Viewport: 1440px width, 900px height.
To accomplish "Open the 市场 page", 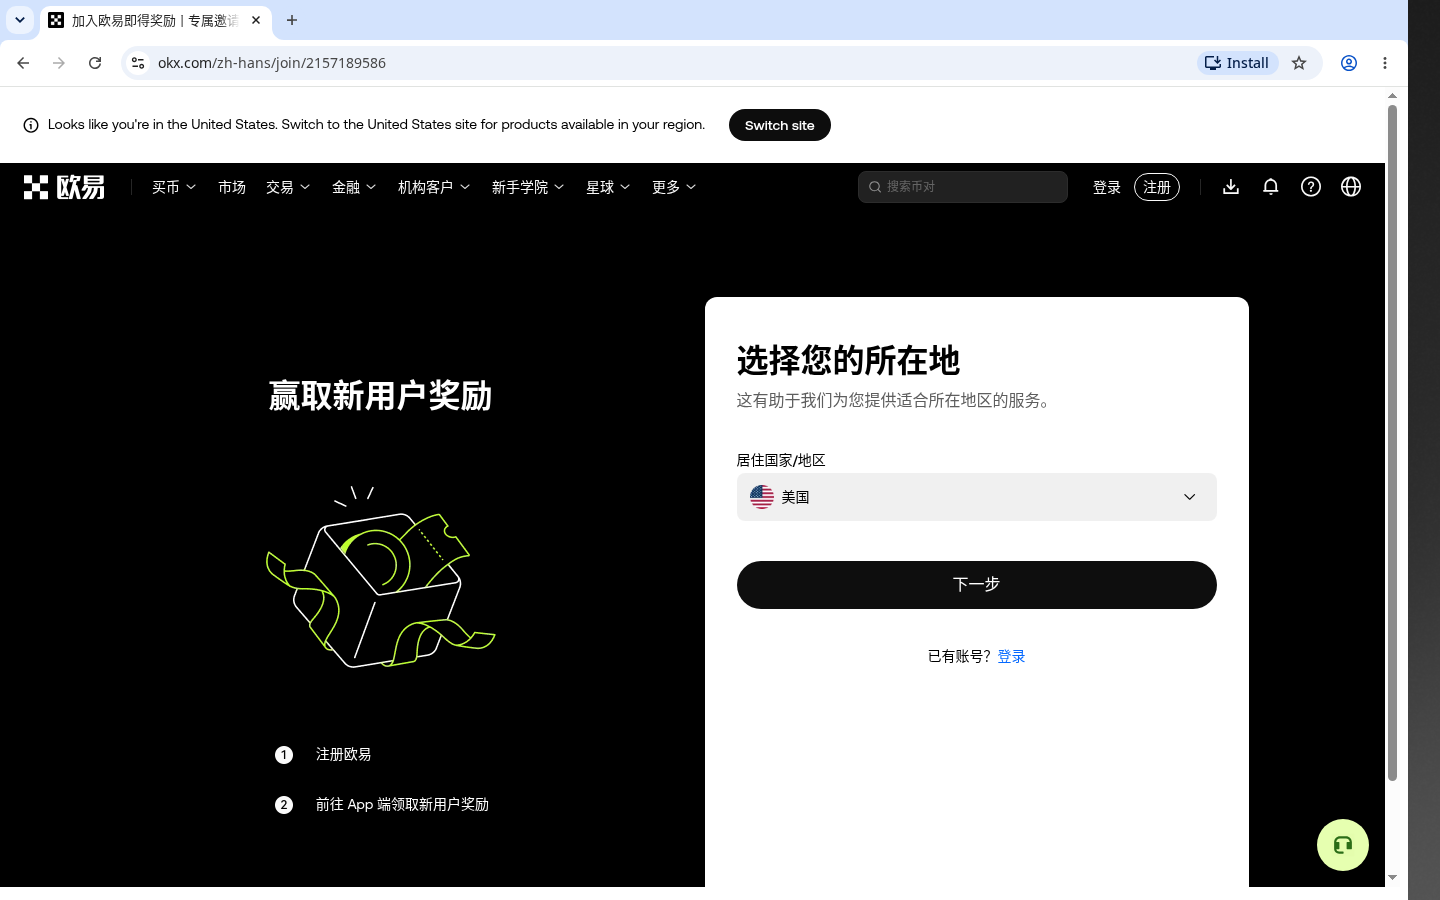I will (232, 187).
